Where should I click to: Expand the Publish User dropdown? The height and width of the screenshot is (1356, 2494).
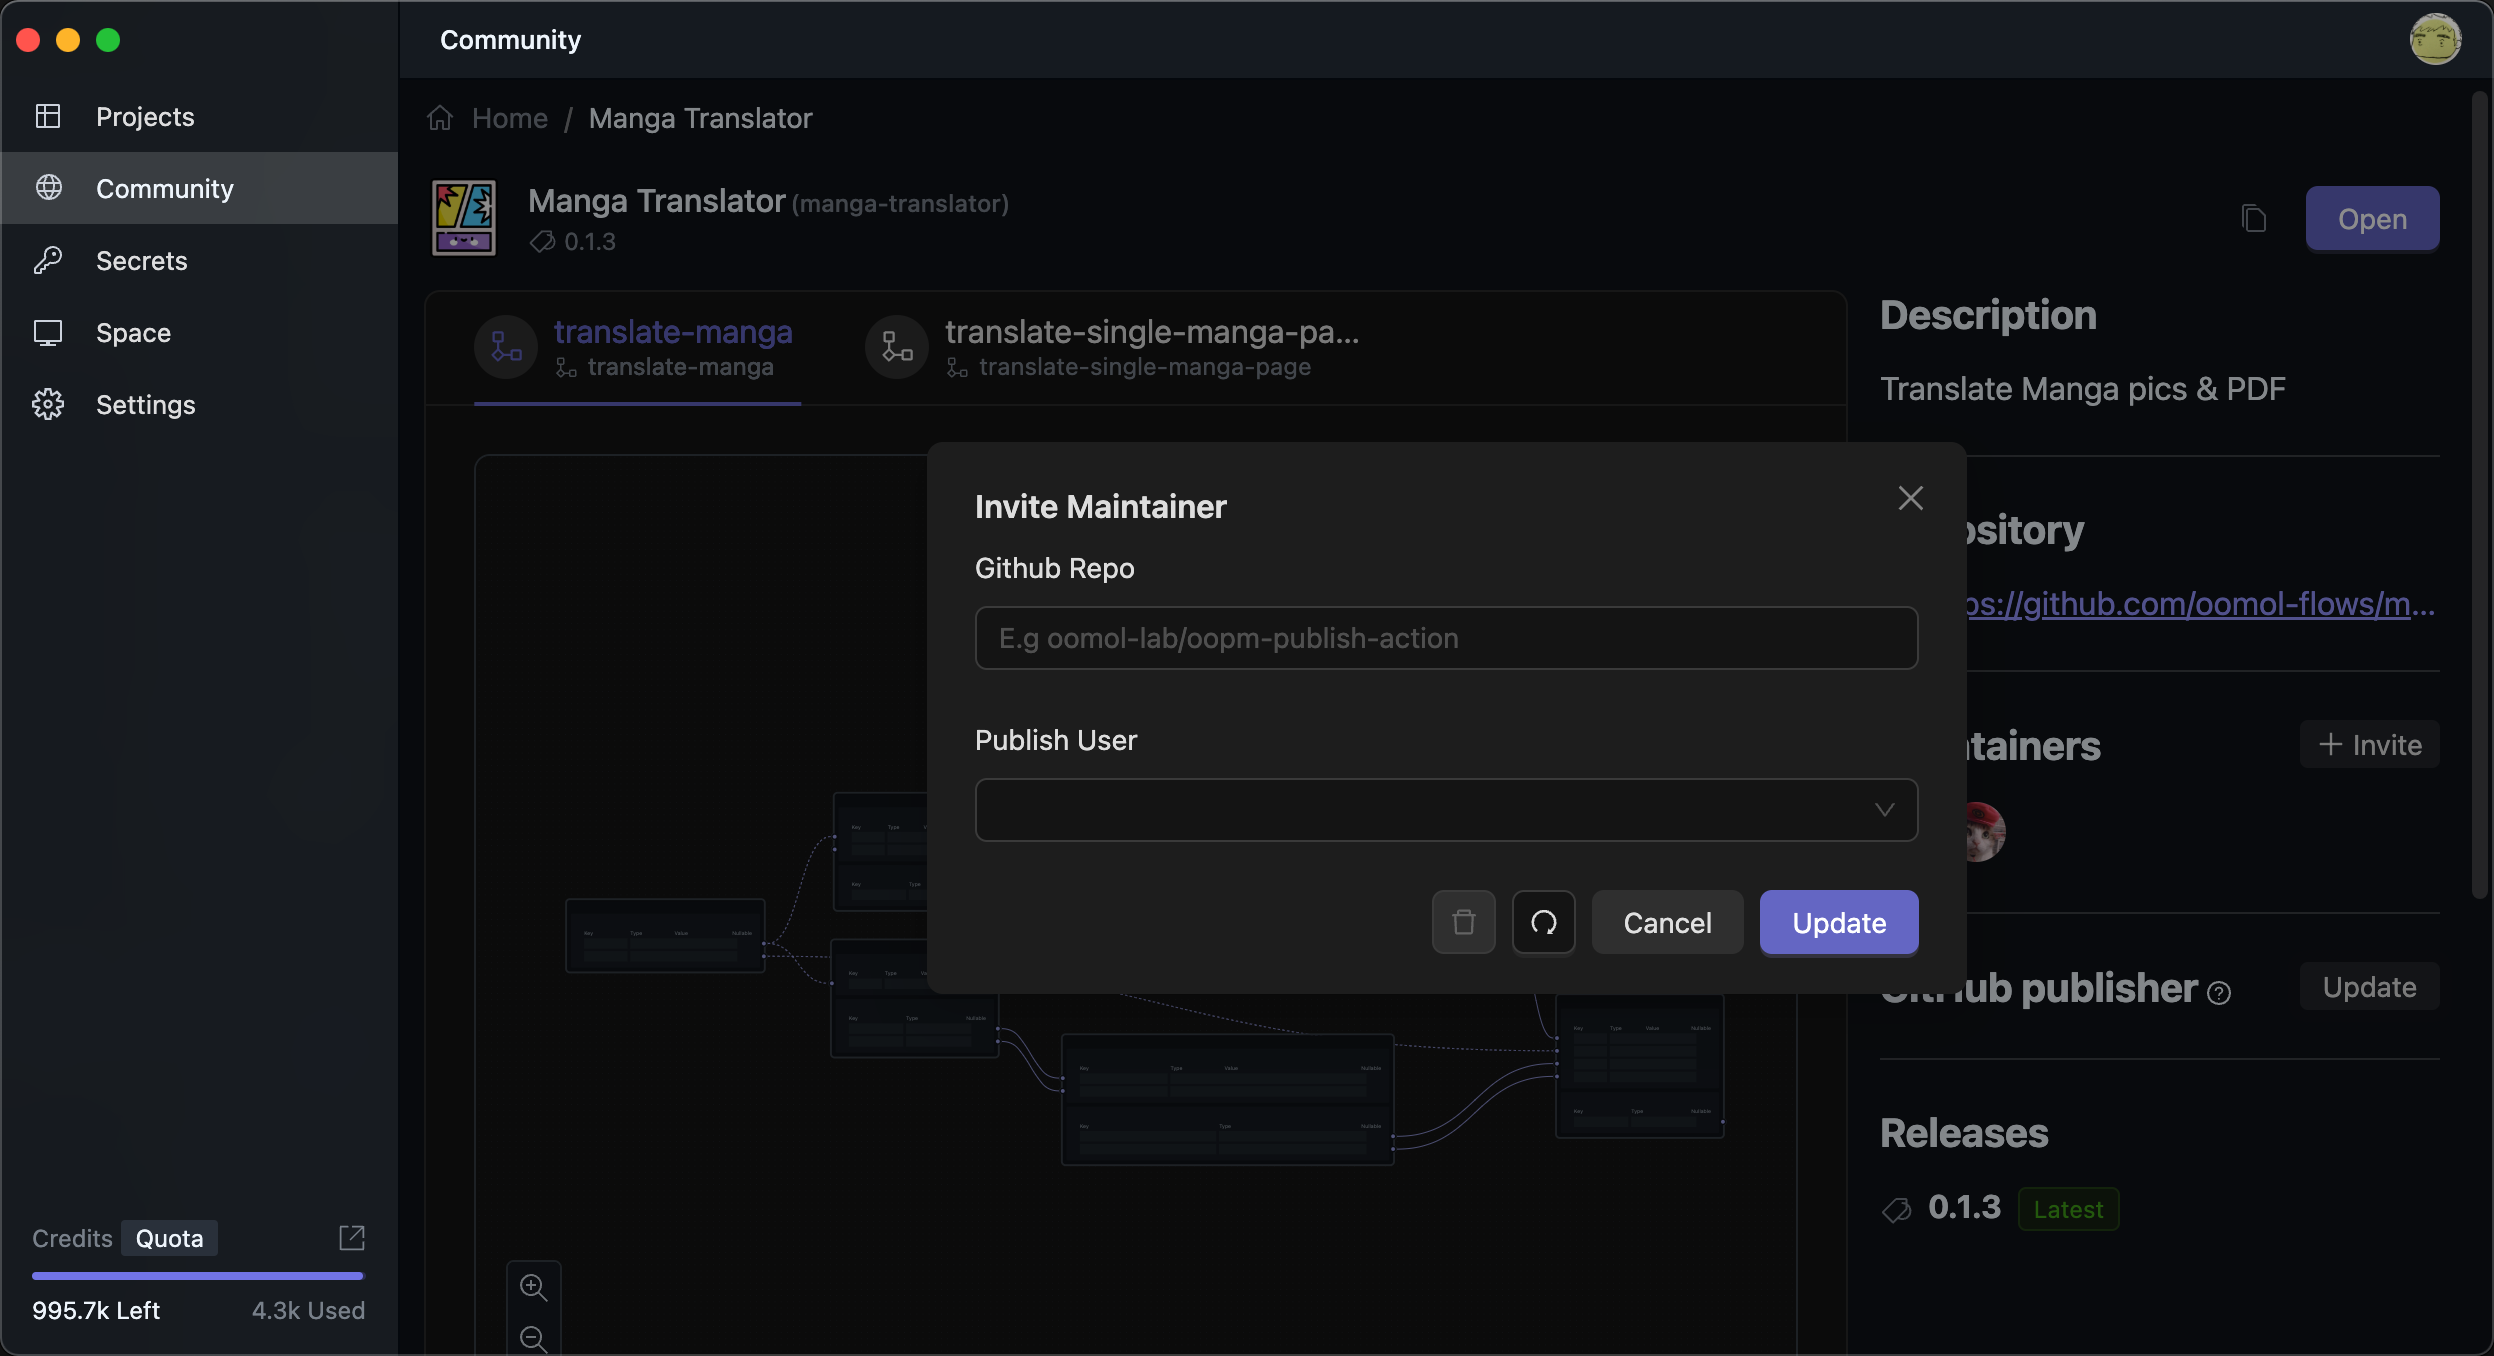1445,810
